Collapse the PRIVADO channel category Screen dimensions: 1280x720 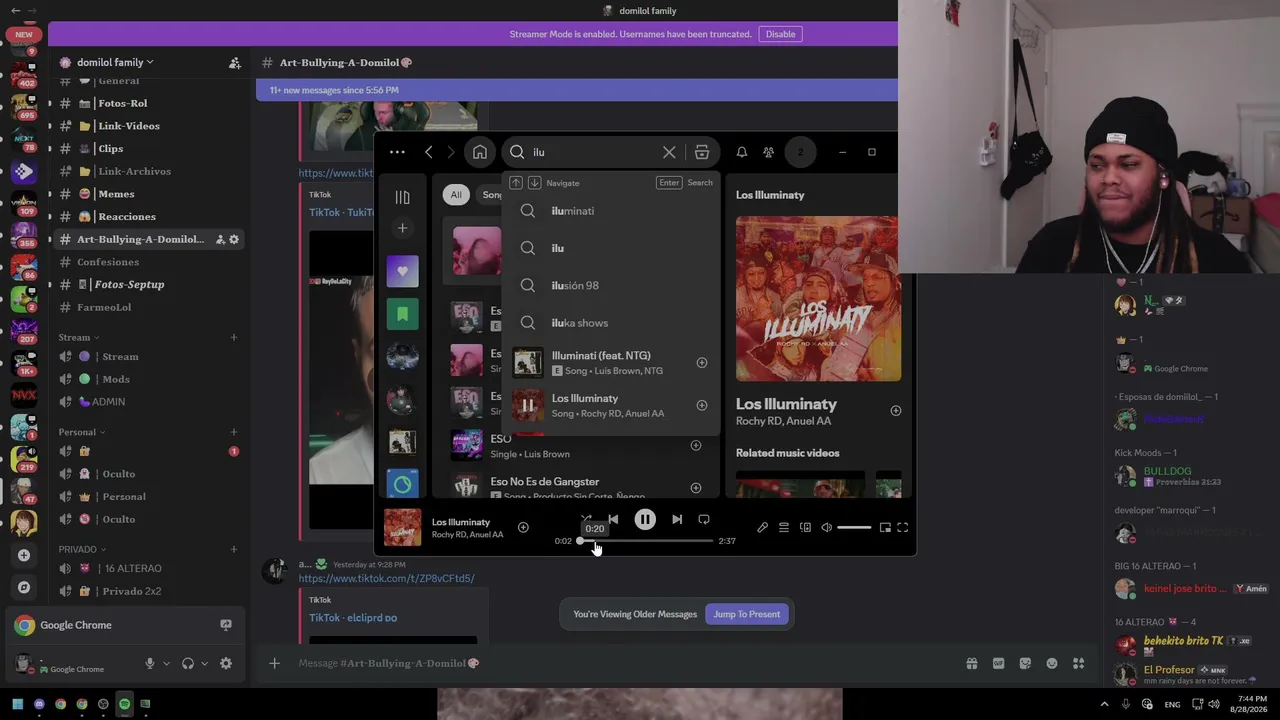coord(82,549)
